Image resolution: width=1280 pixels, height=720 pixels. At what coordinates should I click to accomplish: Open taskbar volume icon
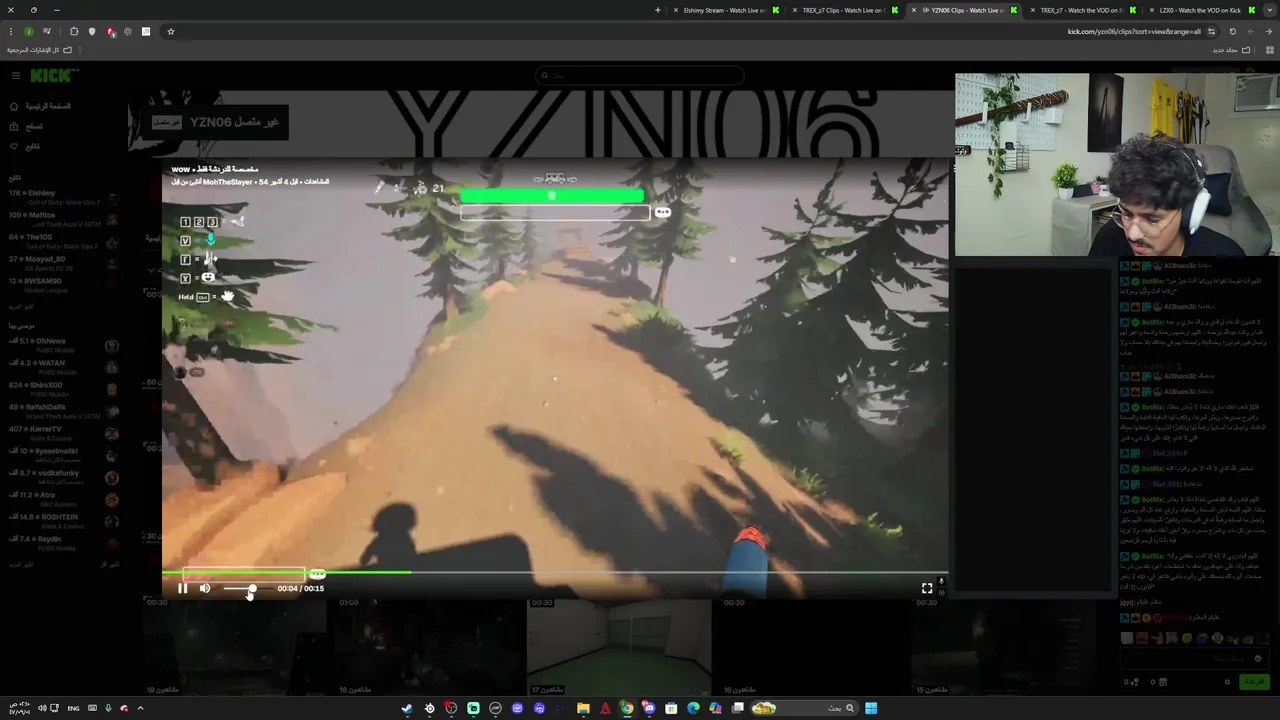pos(42,708)
